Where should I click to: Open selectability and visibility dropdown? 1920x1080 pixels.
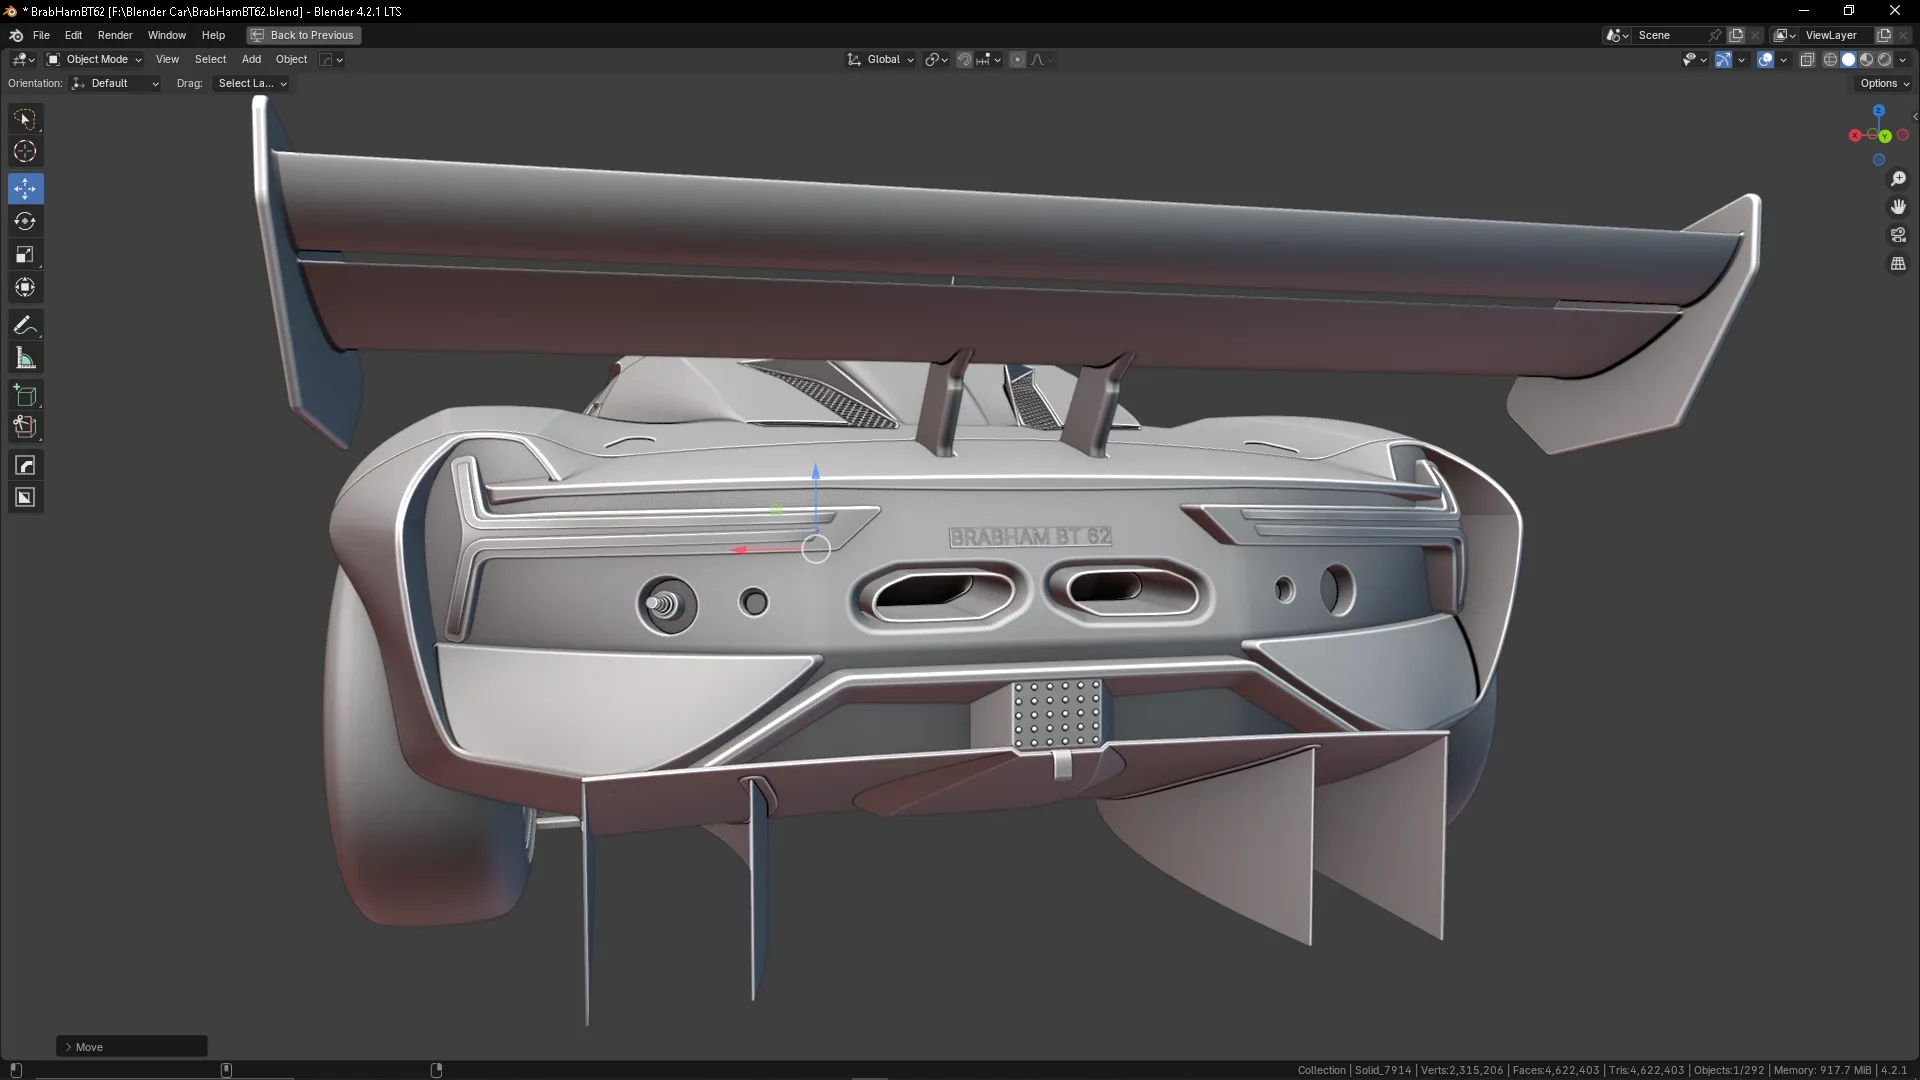(x=1693, y=60)
